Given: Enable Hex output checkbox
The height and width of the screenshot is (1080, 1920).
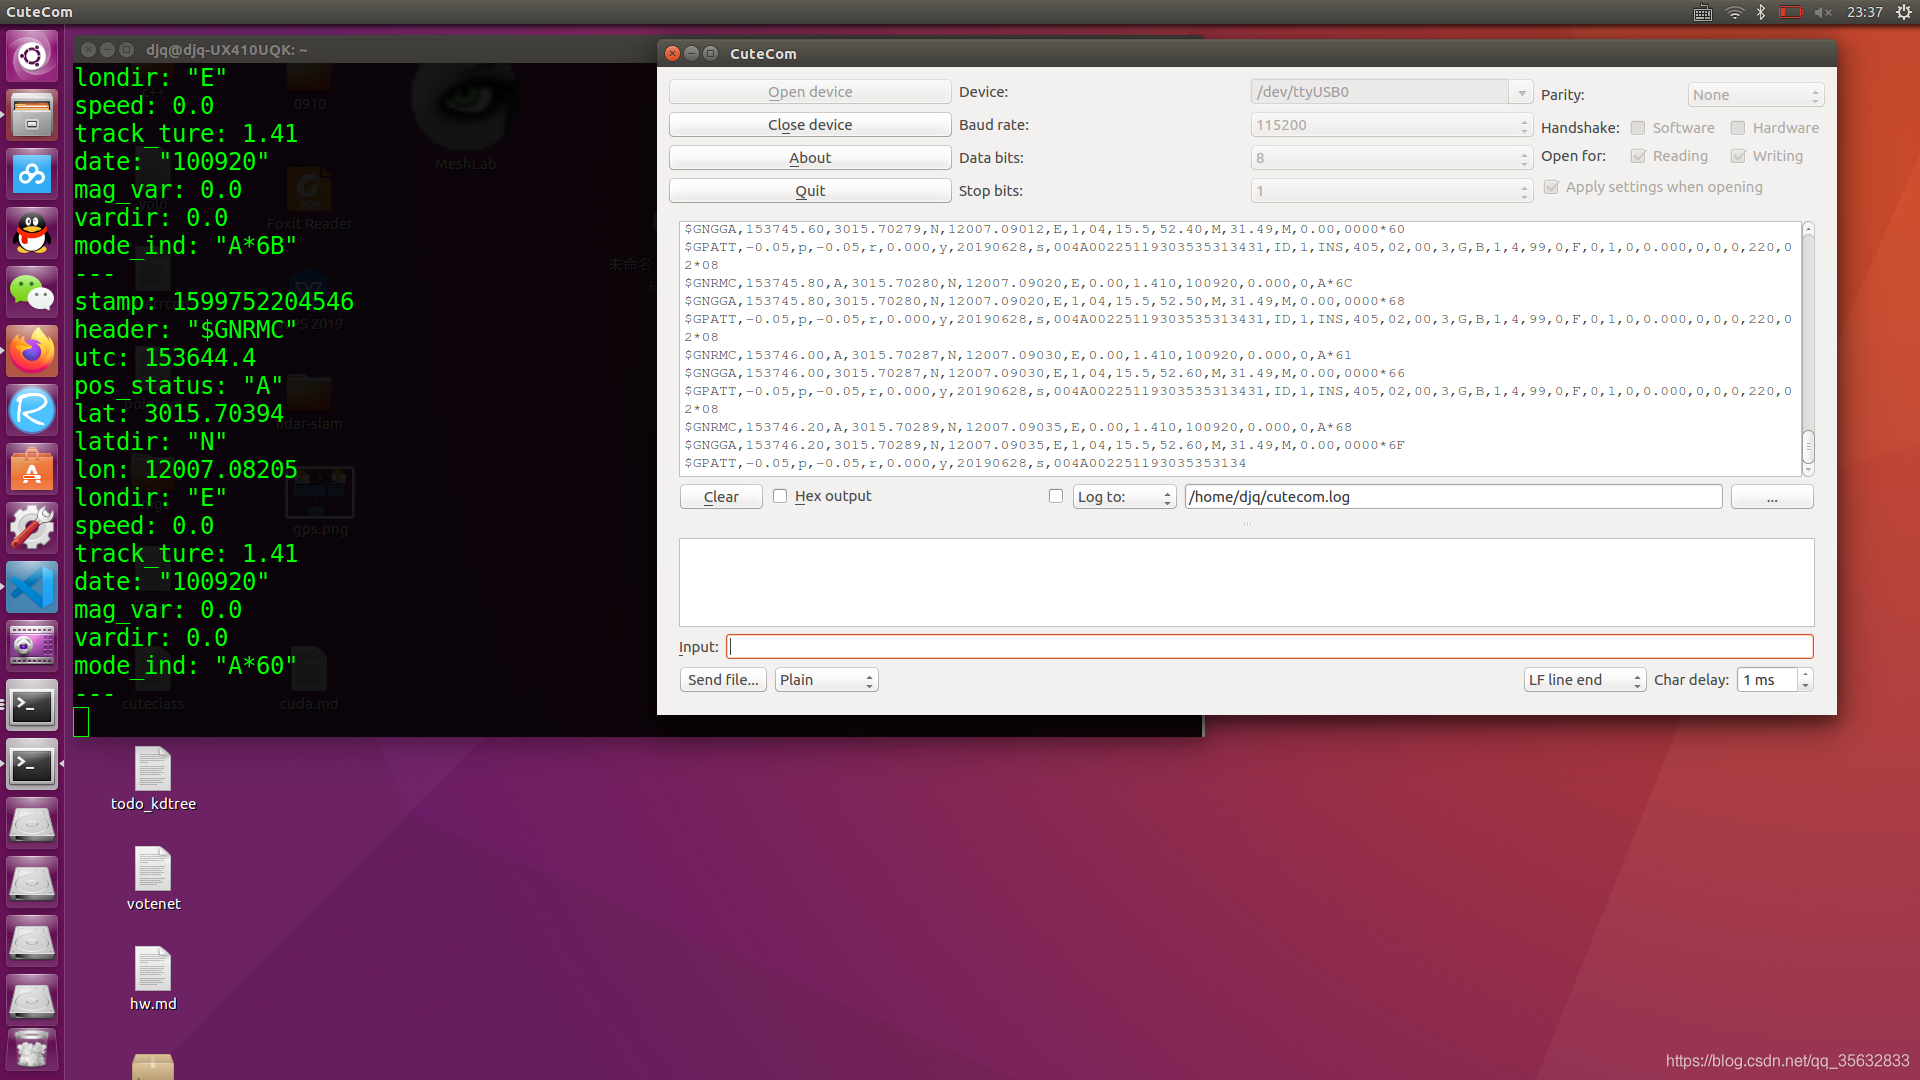Looking at the screenshot, I should click(778, 495).
